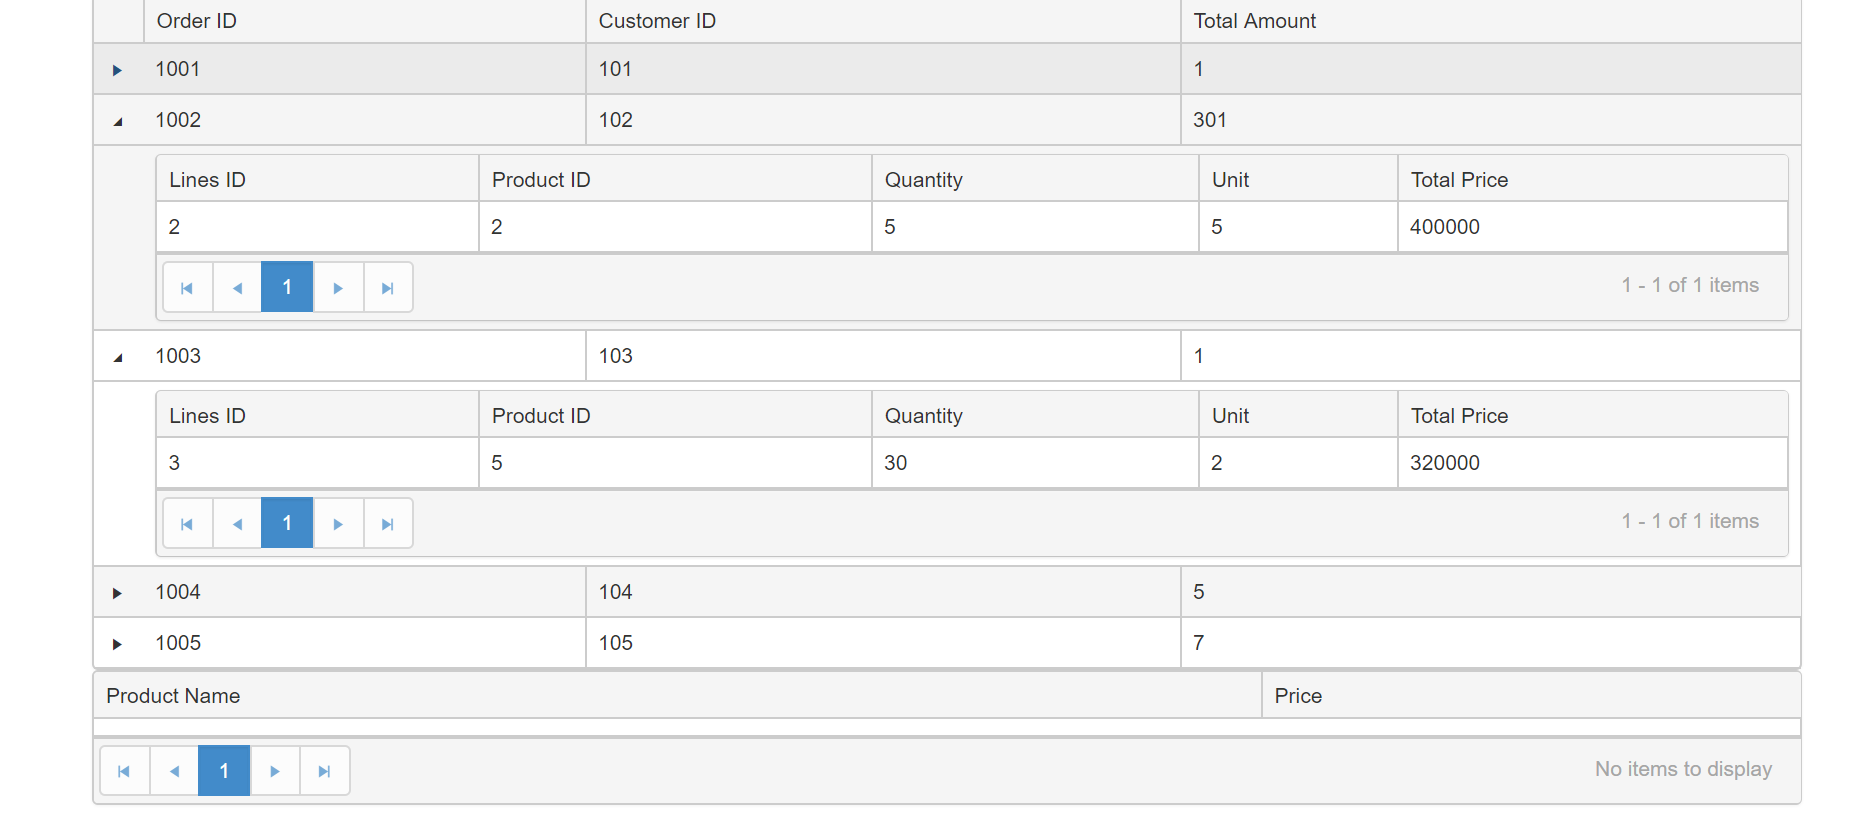Expand order 1004 row details
The height and width of the screenshot is (833, 1863).
point(117,593)
